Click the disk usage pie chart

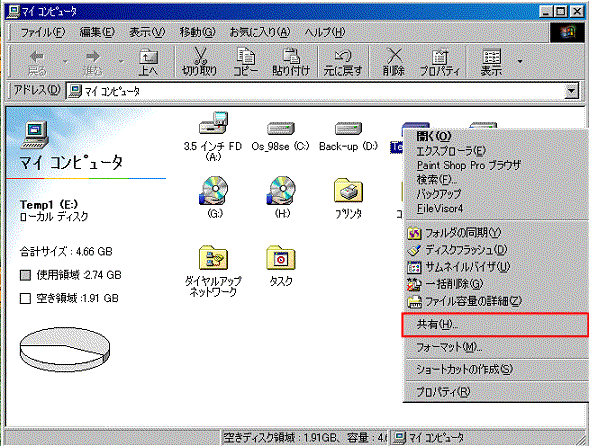65,349
